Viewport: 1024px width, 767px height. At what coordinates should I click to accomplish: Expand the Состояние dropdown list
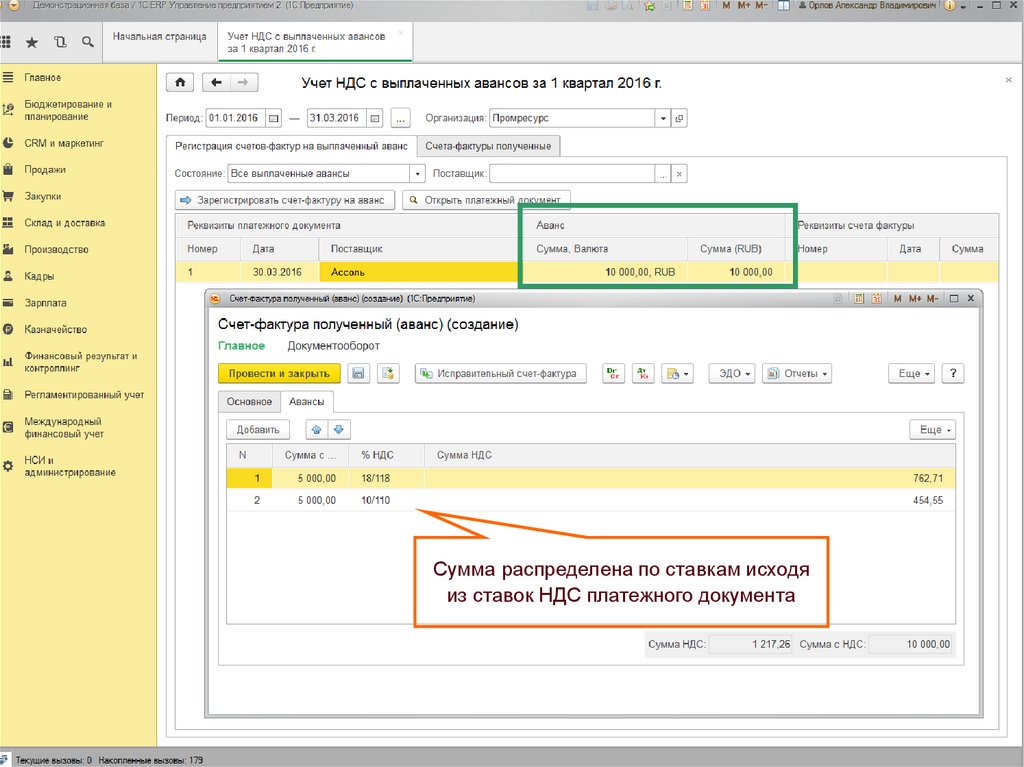click(x=418, y=173)
